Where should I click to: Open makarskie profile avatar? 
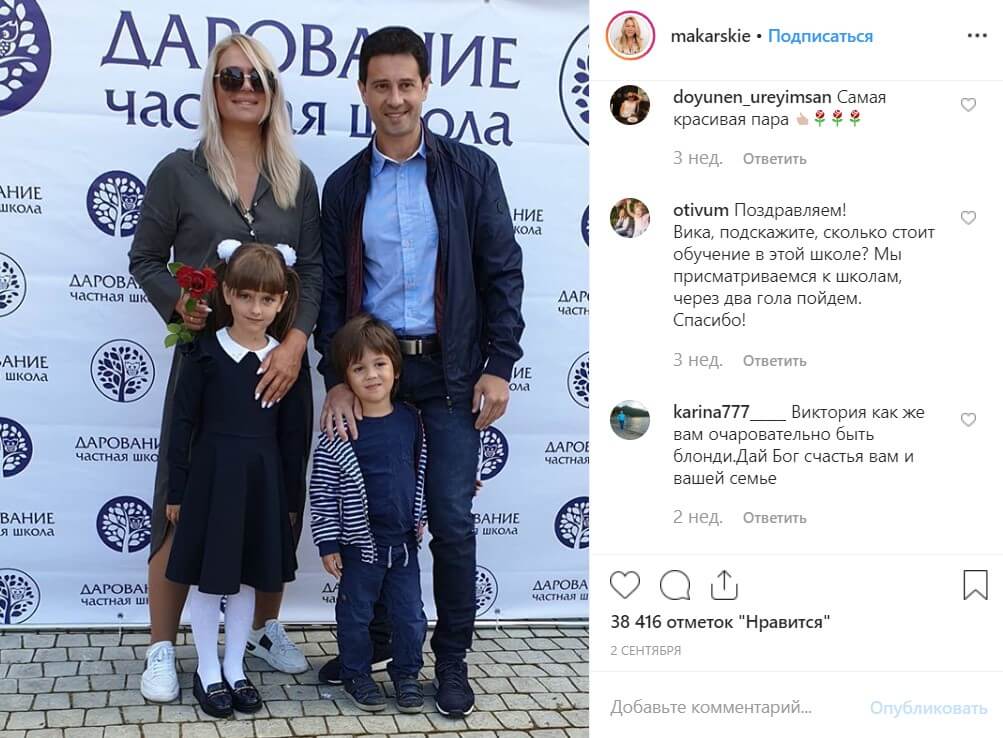click(629, 36)
